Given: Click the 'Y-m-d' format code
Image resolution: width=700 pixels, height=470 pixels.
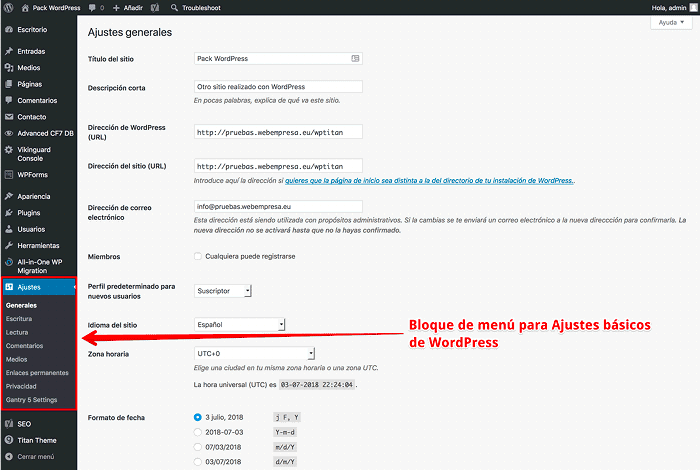Looking at the screenshot, I should (285, 432).
